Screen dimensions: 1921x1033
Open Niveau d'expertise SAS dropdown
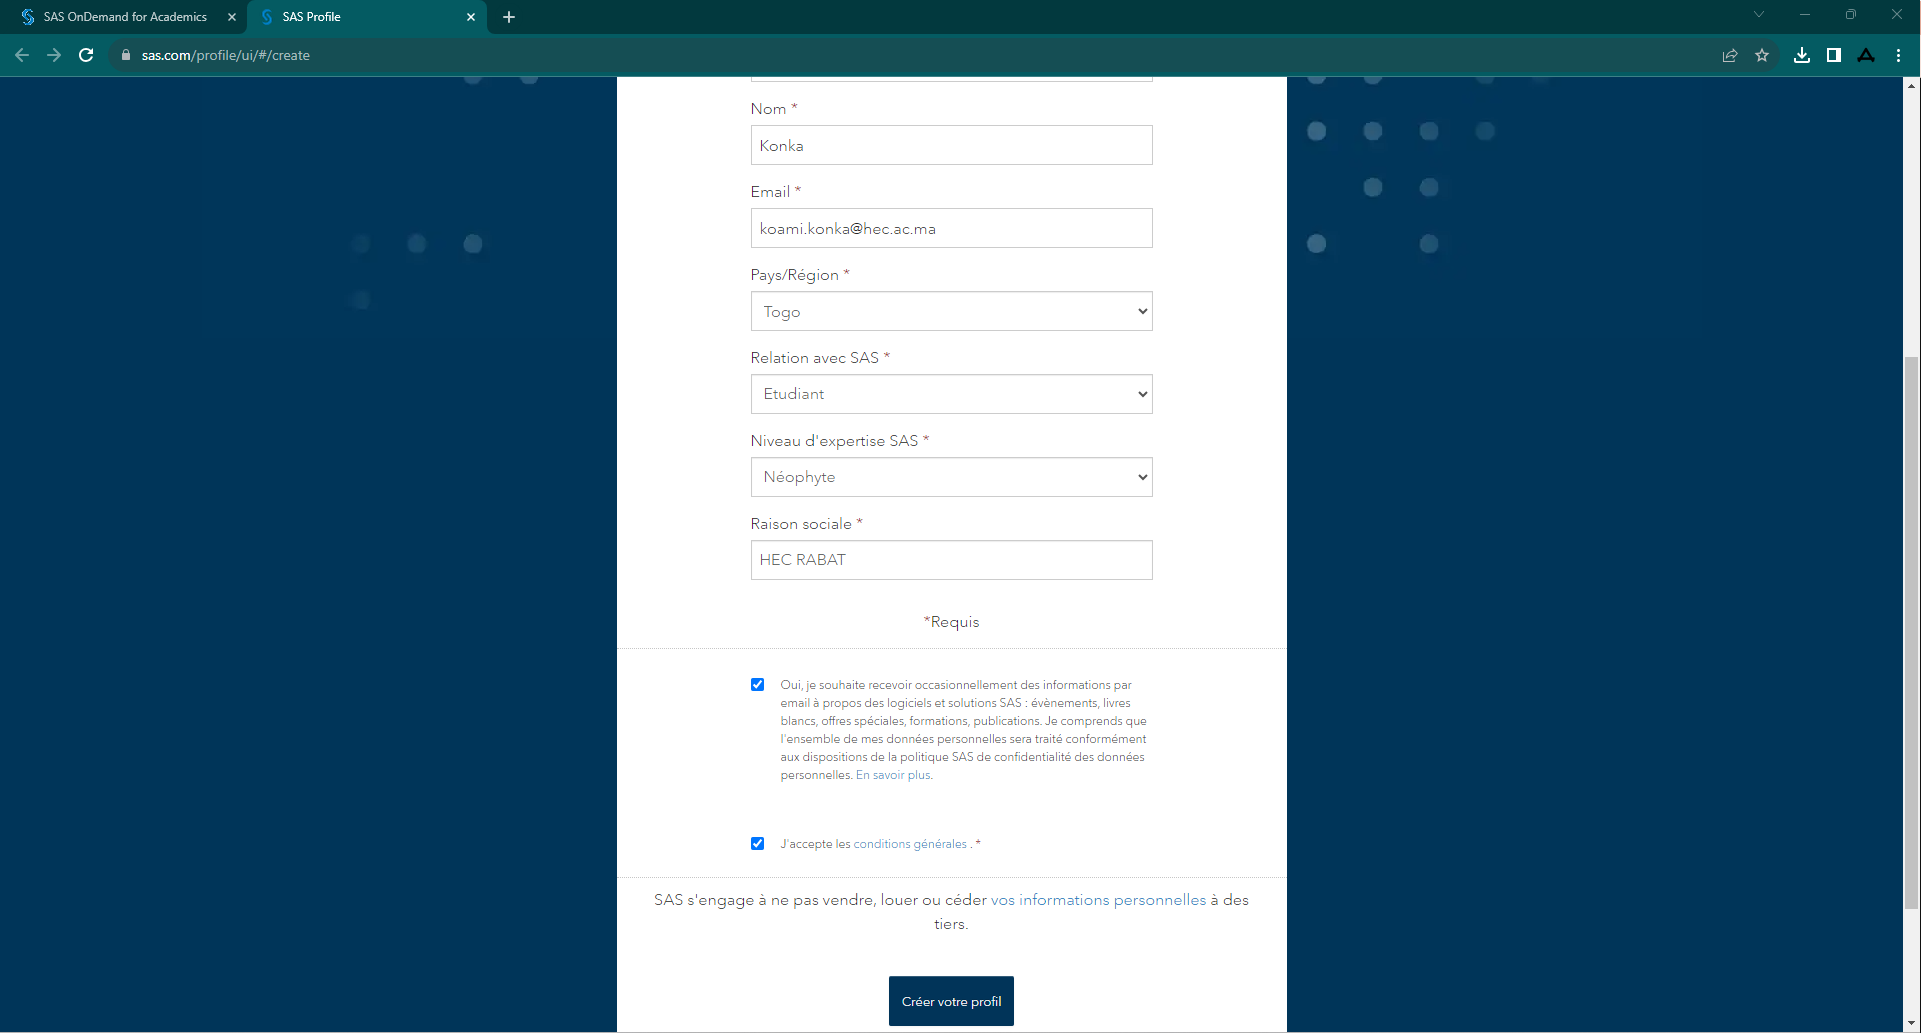(x=951, y=477)
